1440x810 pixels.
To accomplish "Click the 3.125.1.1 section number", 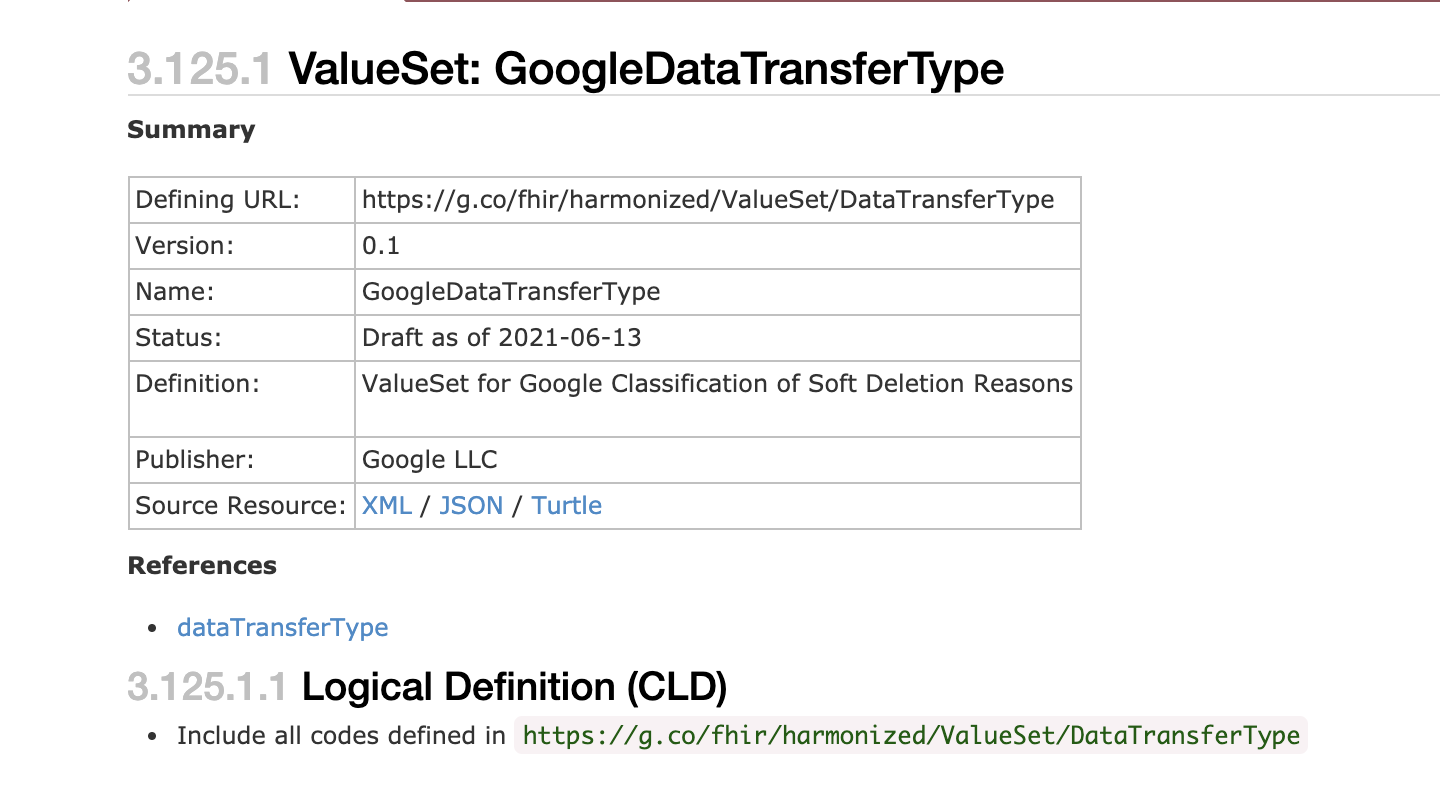I will point(207,687).
